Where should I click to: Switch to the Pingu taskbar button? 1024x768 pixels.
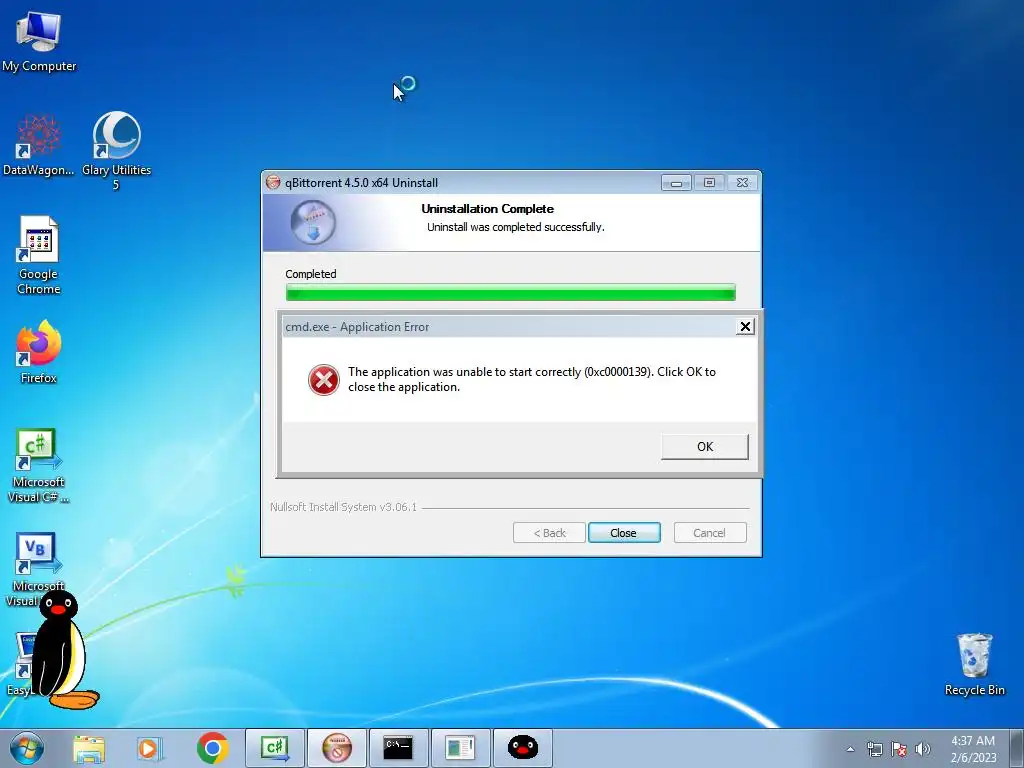click(x=522, y=748)
